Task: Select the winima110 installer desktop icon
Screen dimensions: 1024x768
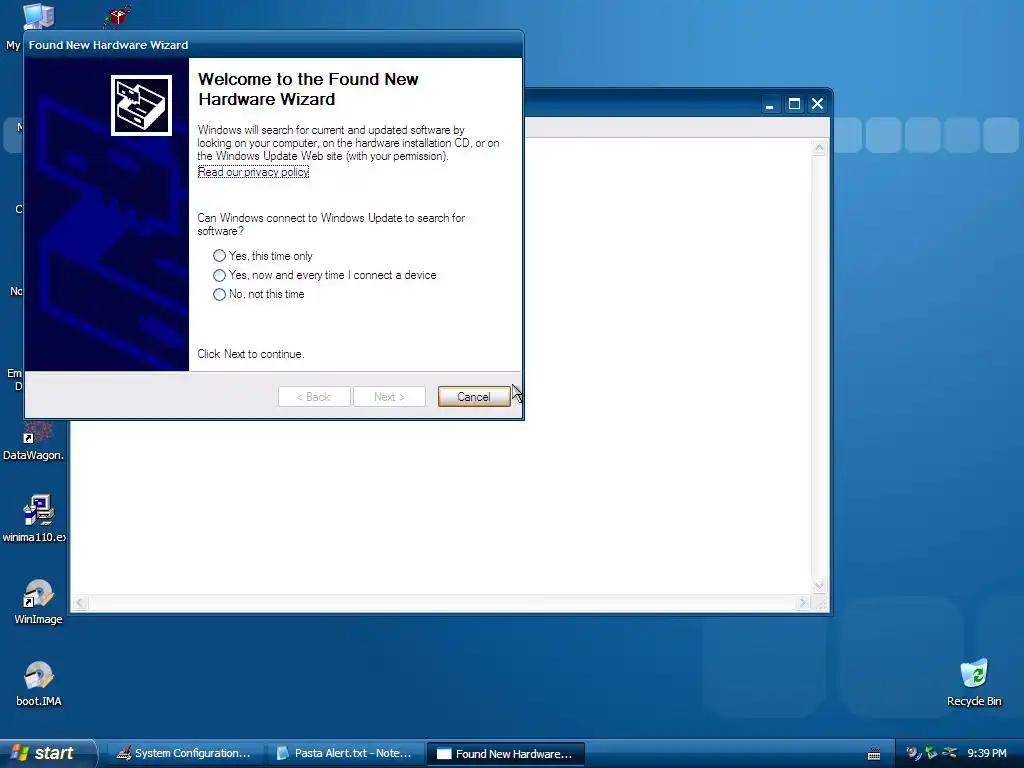Action: coord(36,519)
